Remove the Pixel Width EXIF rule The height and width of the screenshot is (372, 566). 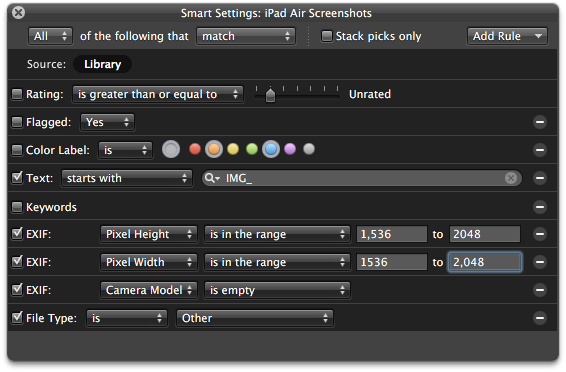click(540, 262)
